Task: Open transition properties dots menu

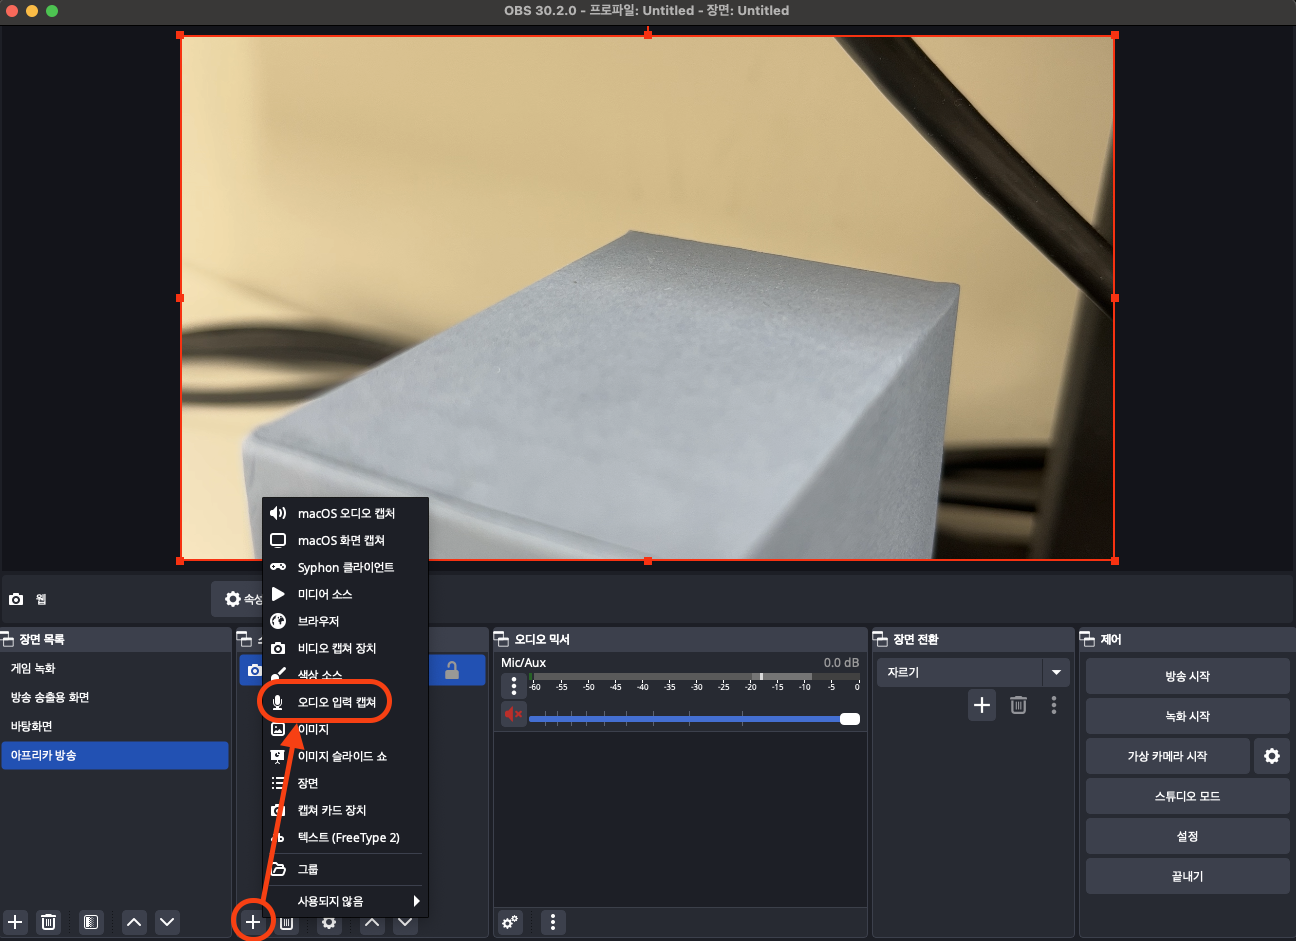Action: (1054, 705)
